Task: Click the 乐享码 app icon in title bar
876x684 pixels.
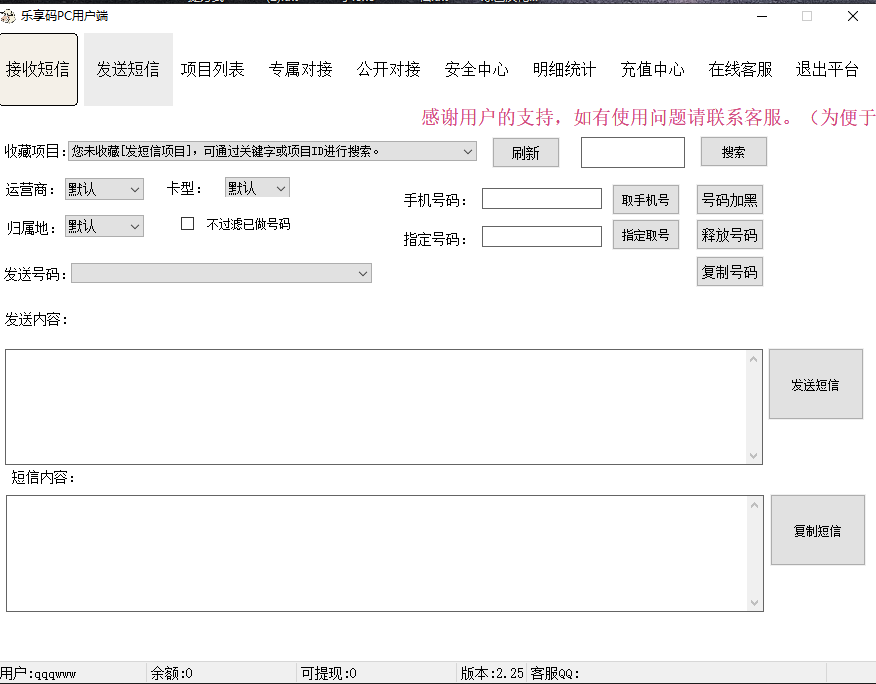Action: [8, 16]
